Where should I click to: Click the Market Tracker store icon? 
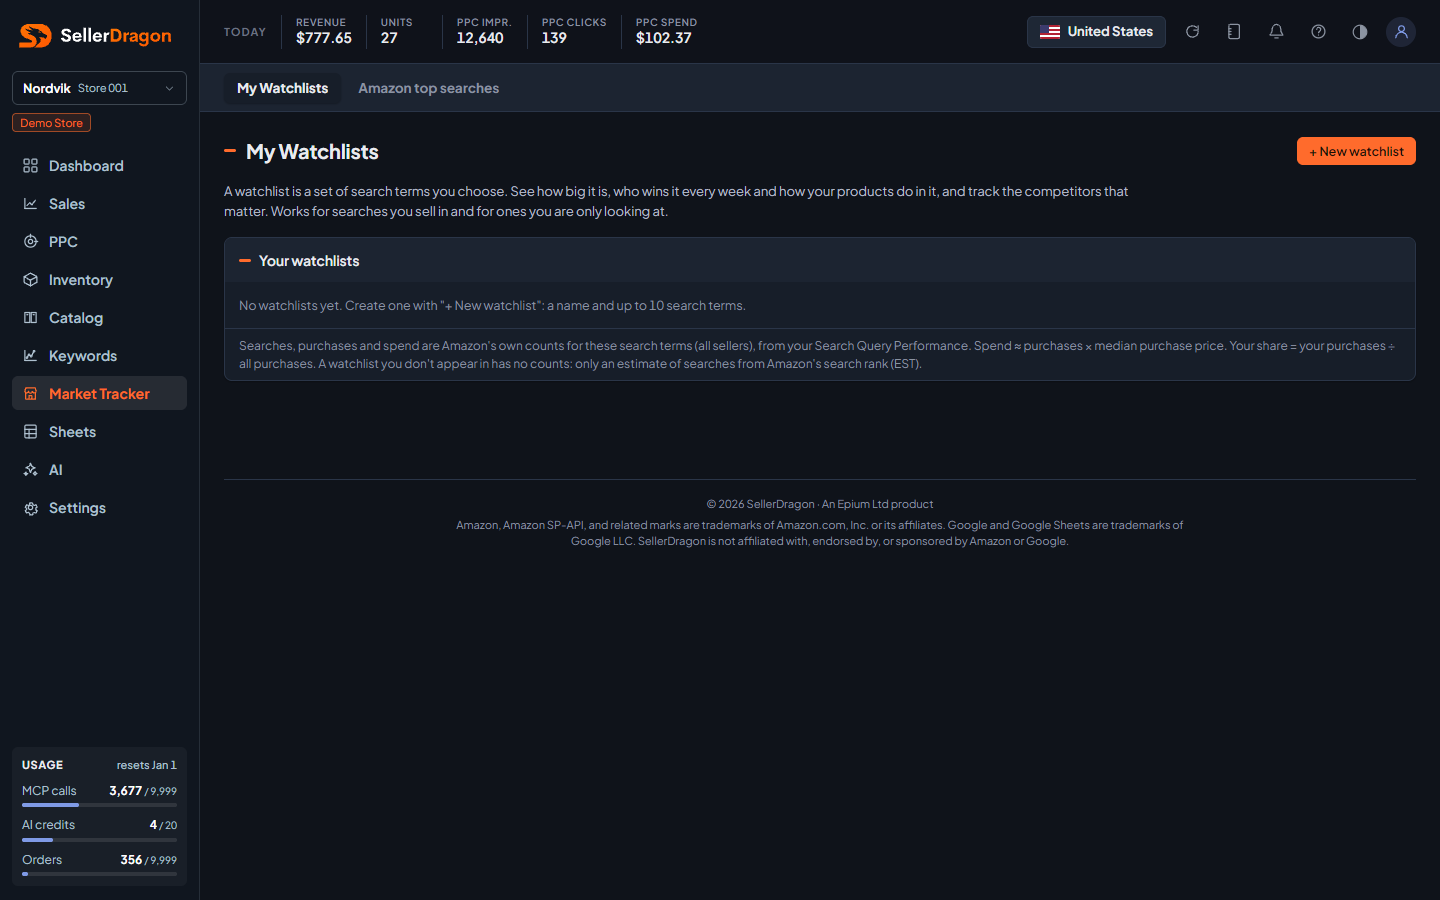click(31, 394)
